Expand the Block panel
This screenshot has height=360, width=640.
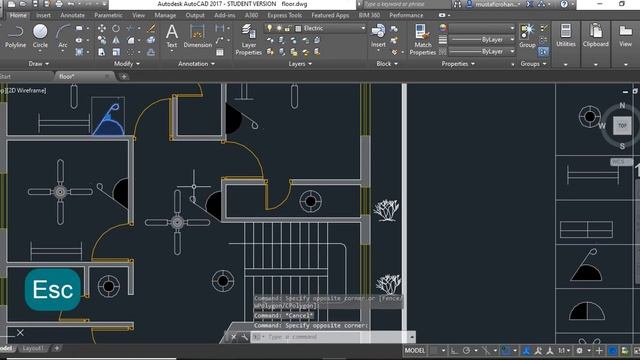(x=387, y=64)
